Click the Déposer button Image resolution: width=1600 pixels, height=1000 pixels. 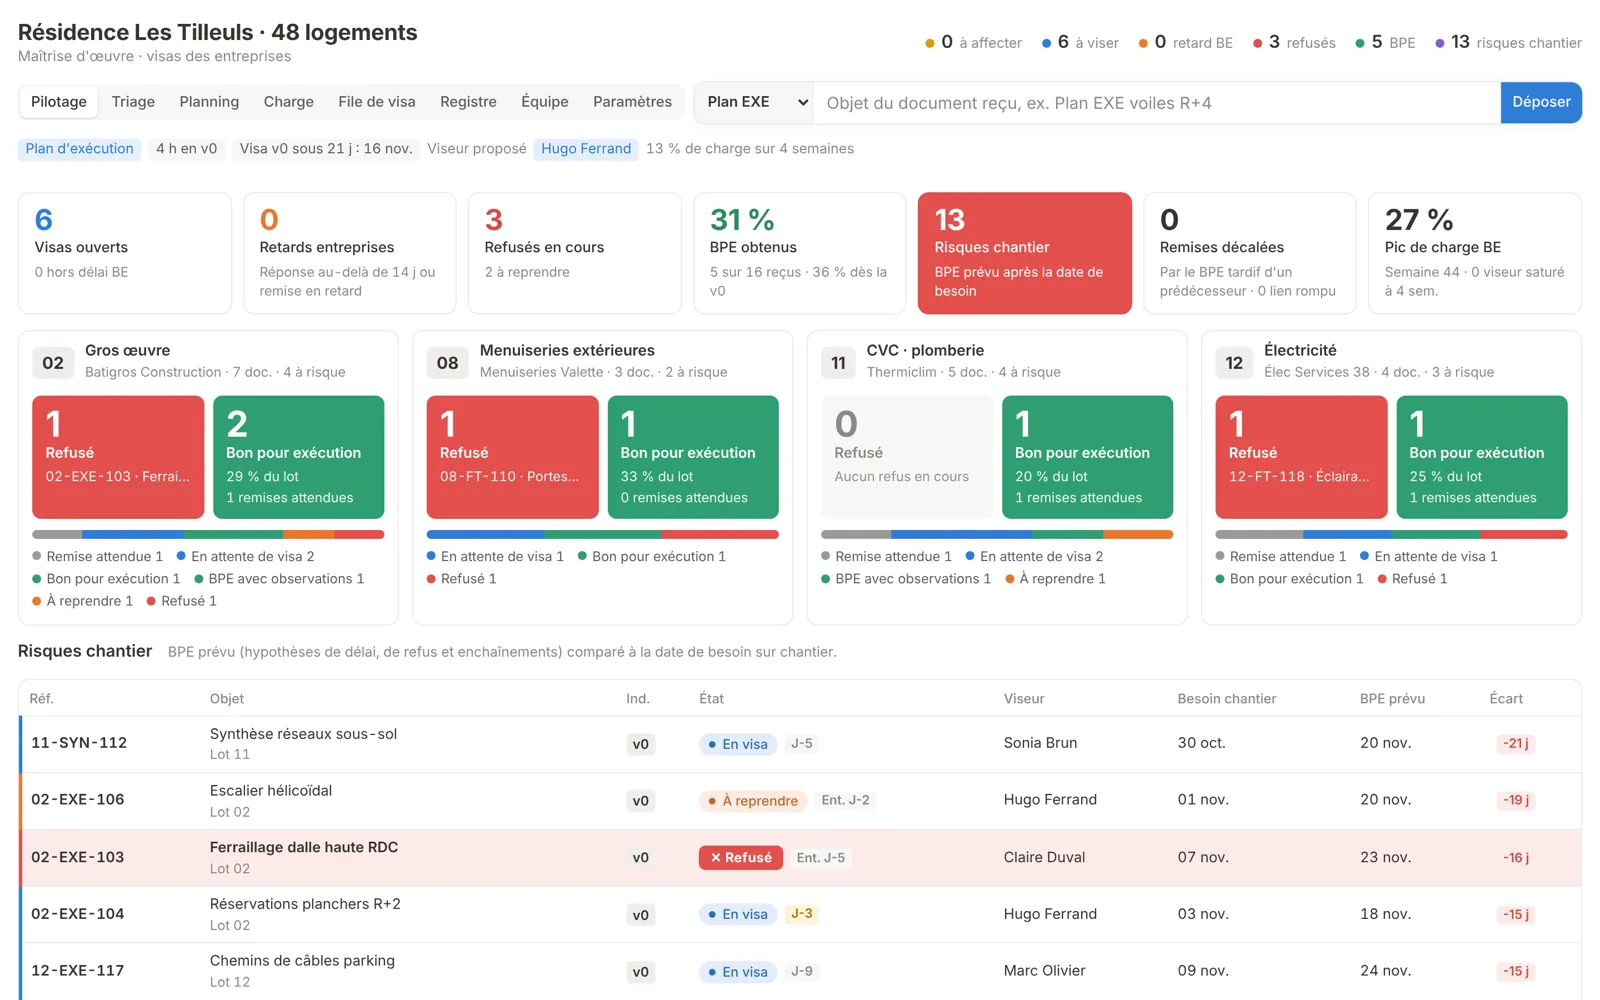pos(1540,102)
